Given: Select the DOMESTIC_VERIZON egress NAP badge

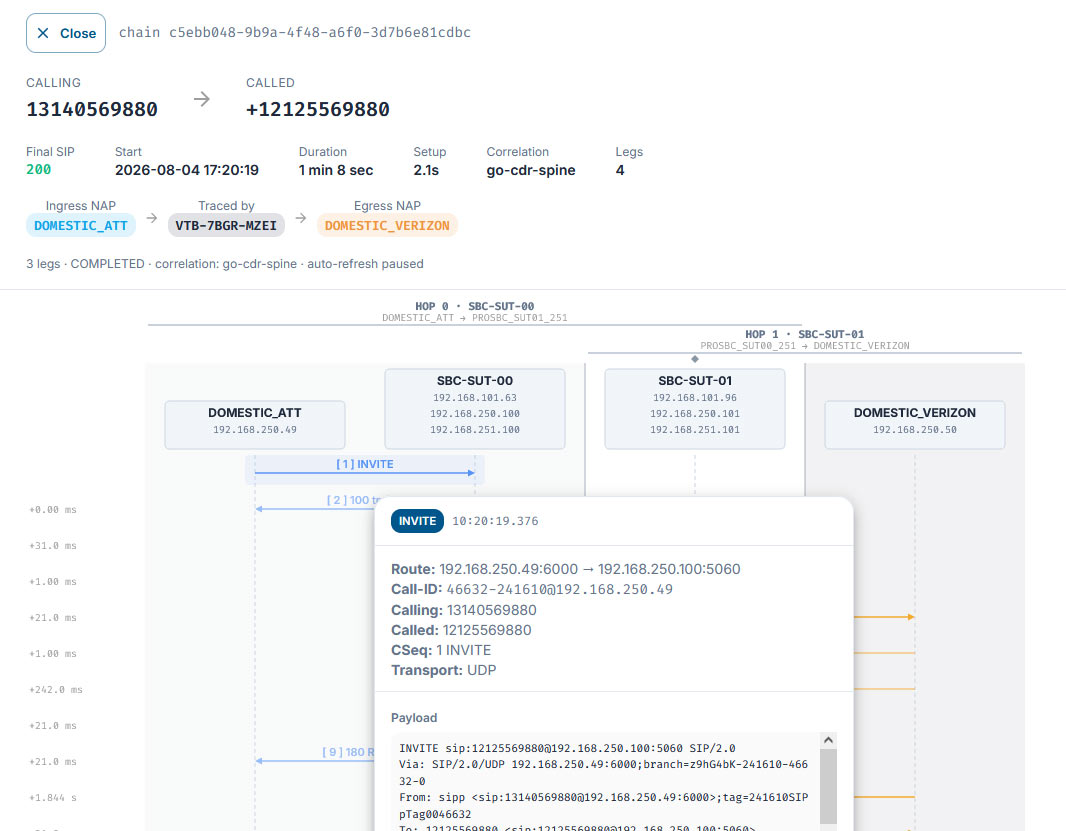Looking at the screenshot, I should click(387, 226).
